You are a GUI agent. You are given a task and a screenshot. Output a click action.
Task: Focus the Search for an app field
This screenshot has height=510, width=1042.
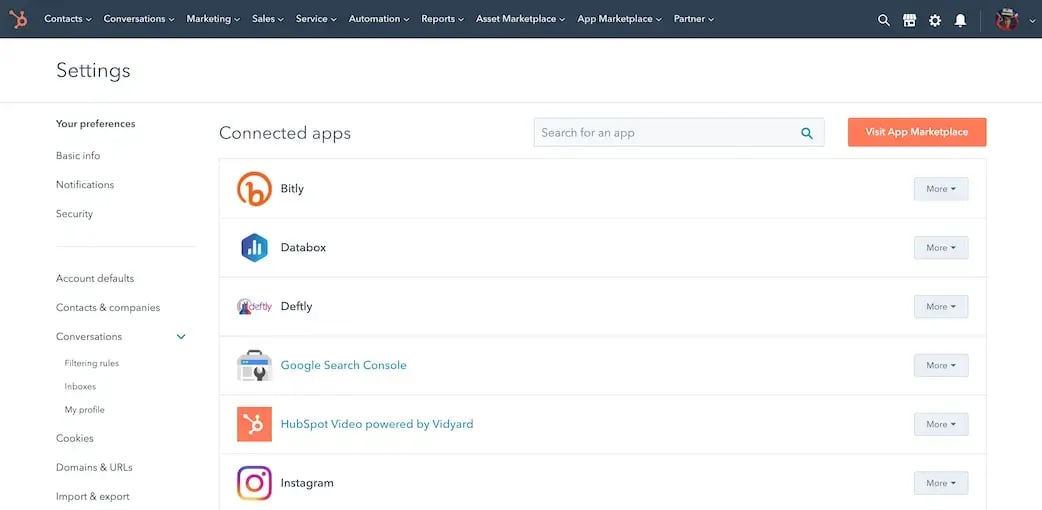tap(679, 132)
